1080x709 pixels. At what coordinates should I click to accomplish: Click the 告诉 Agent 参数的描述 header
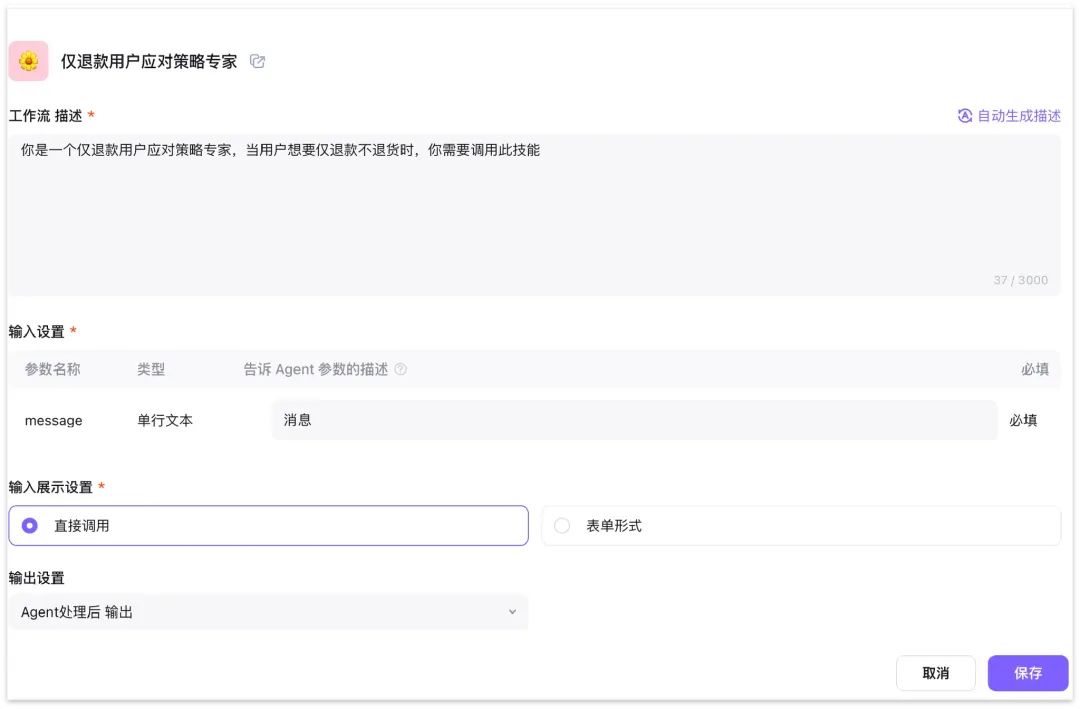tap(315, 369)
